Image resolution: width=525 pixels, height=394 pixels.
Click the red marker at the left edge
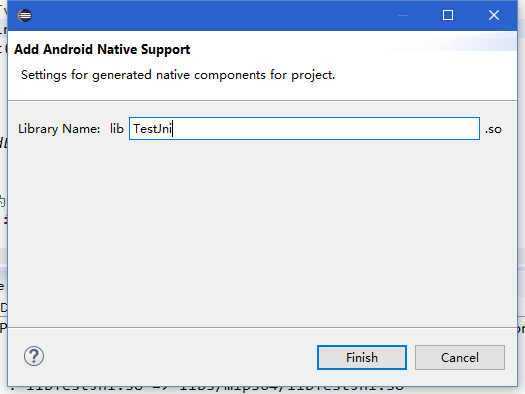(x=5, y=220)
